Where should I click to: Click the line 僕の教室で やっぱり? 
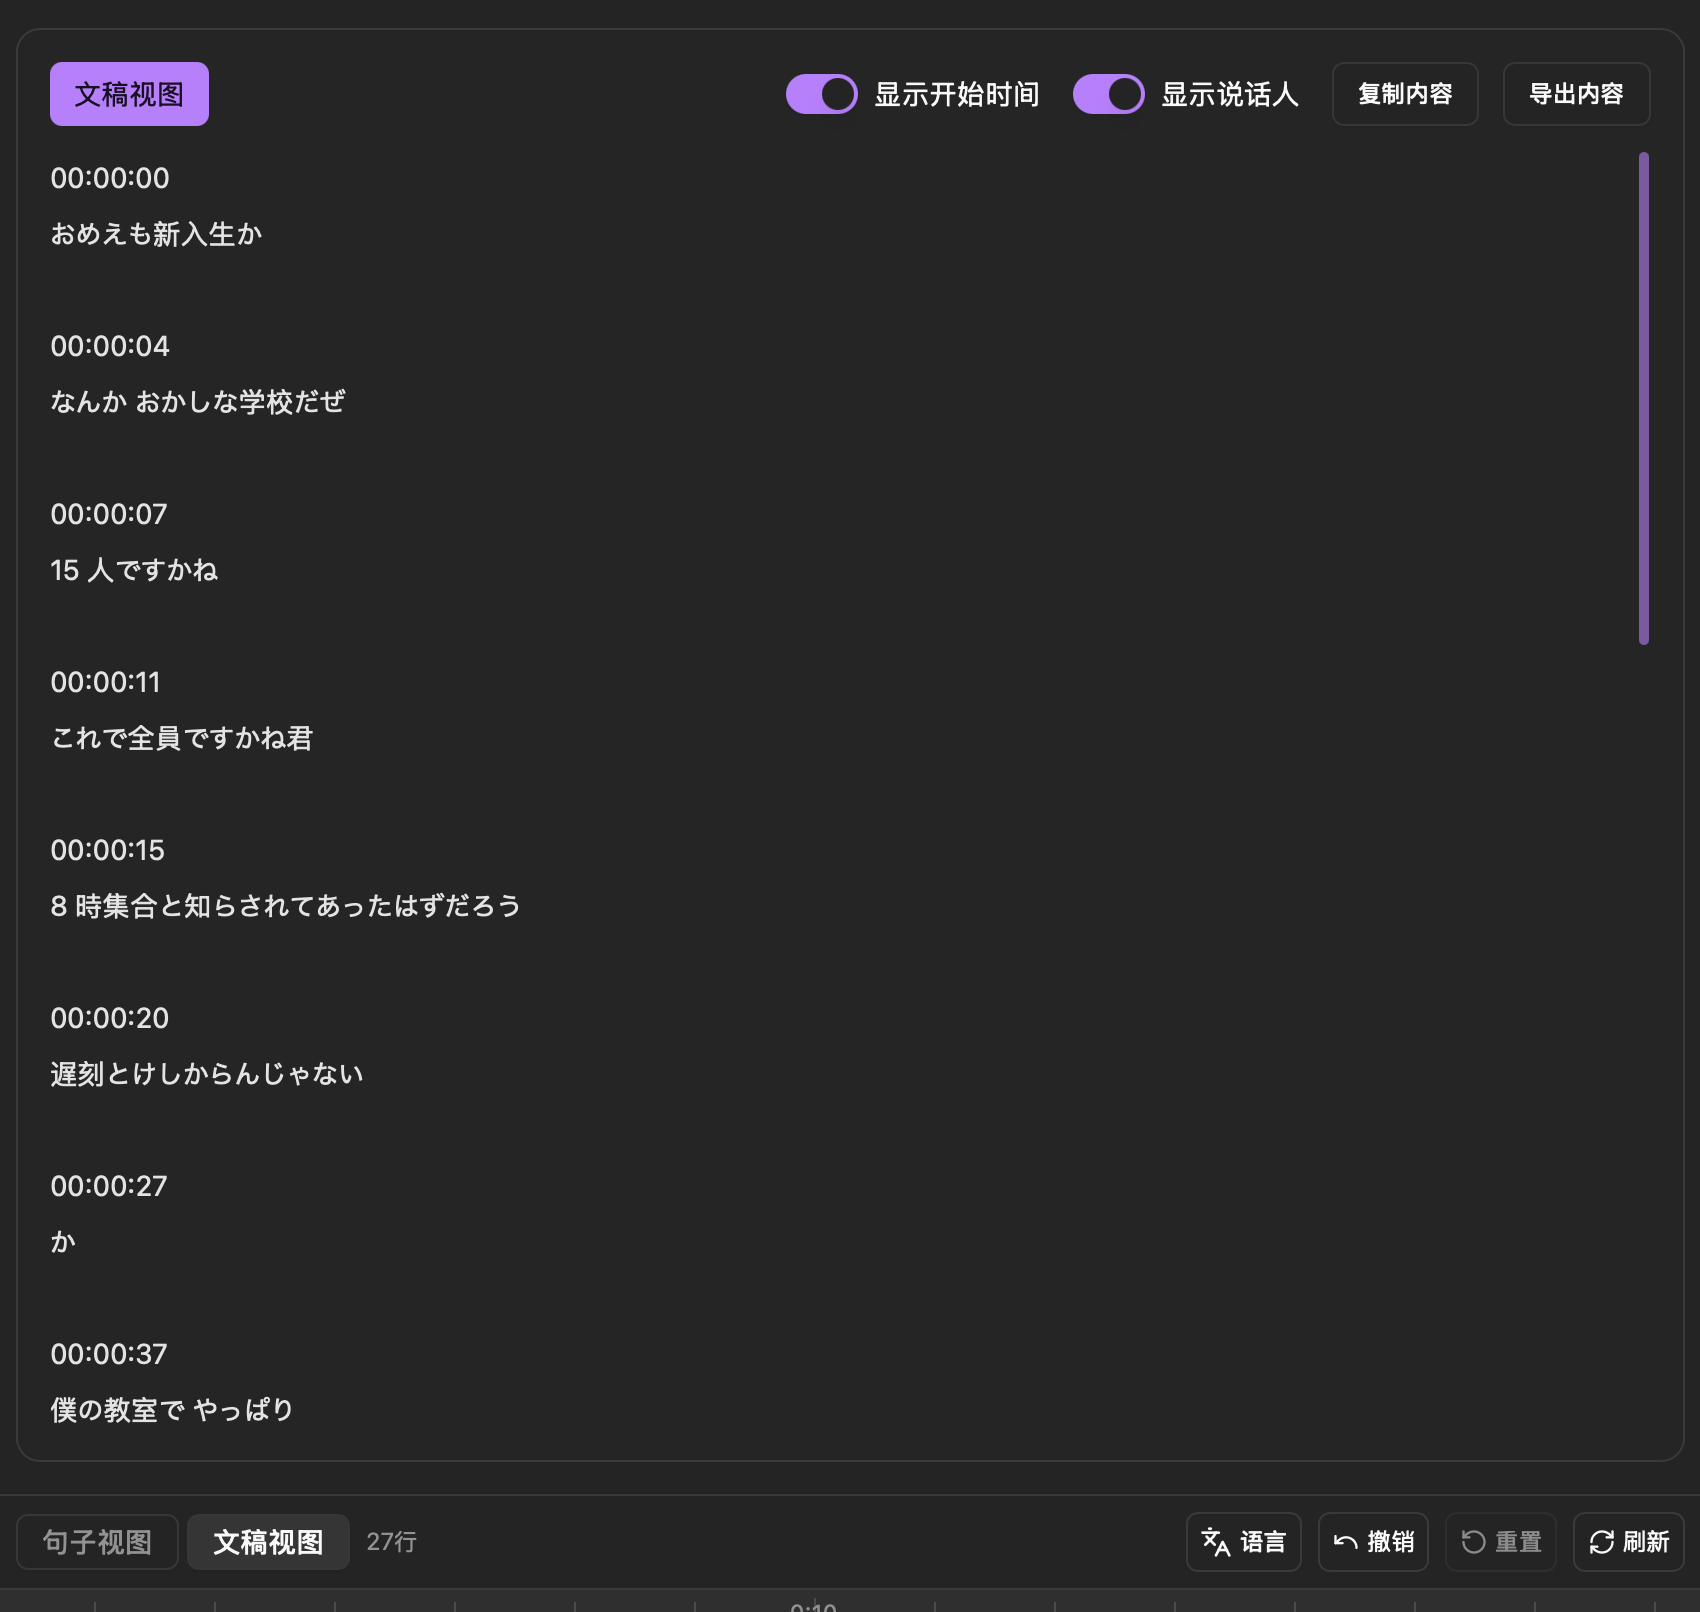pyautogui.click(x=172, y=1410)
